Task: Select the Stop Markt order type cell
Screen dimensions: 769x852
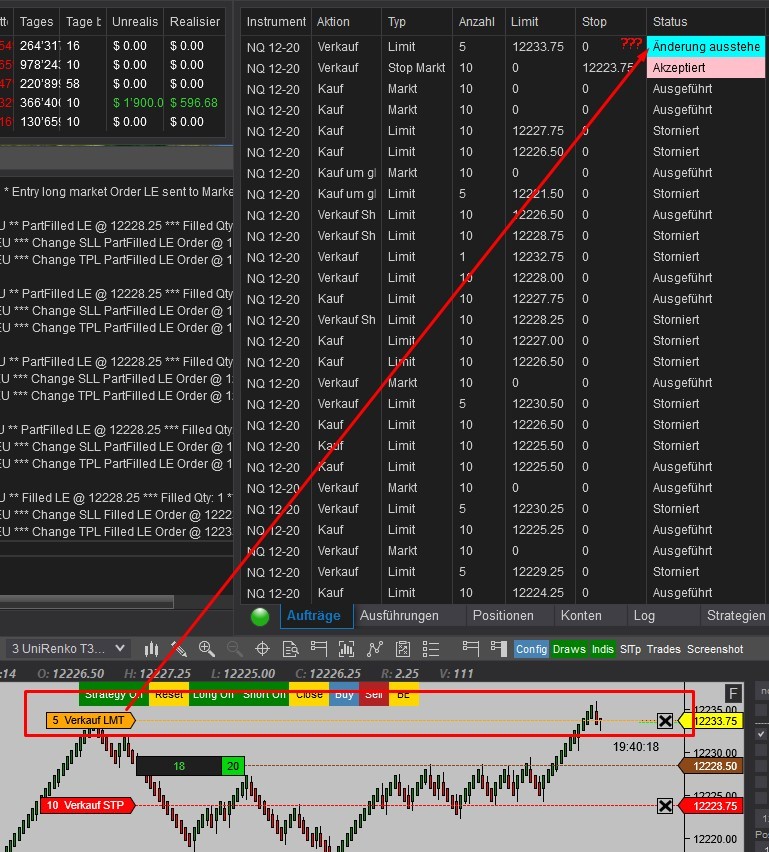Action: click(416, 68)
